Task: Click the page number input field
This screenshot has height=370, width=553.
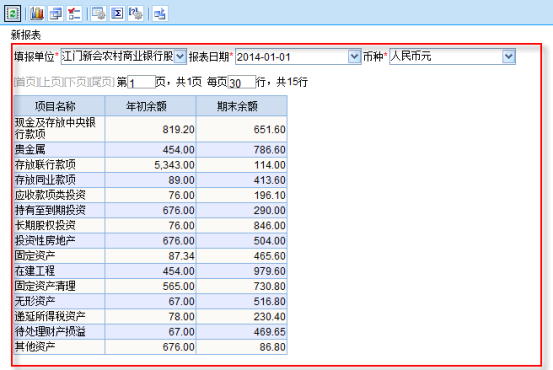Action: [141, 83]
